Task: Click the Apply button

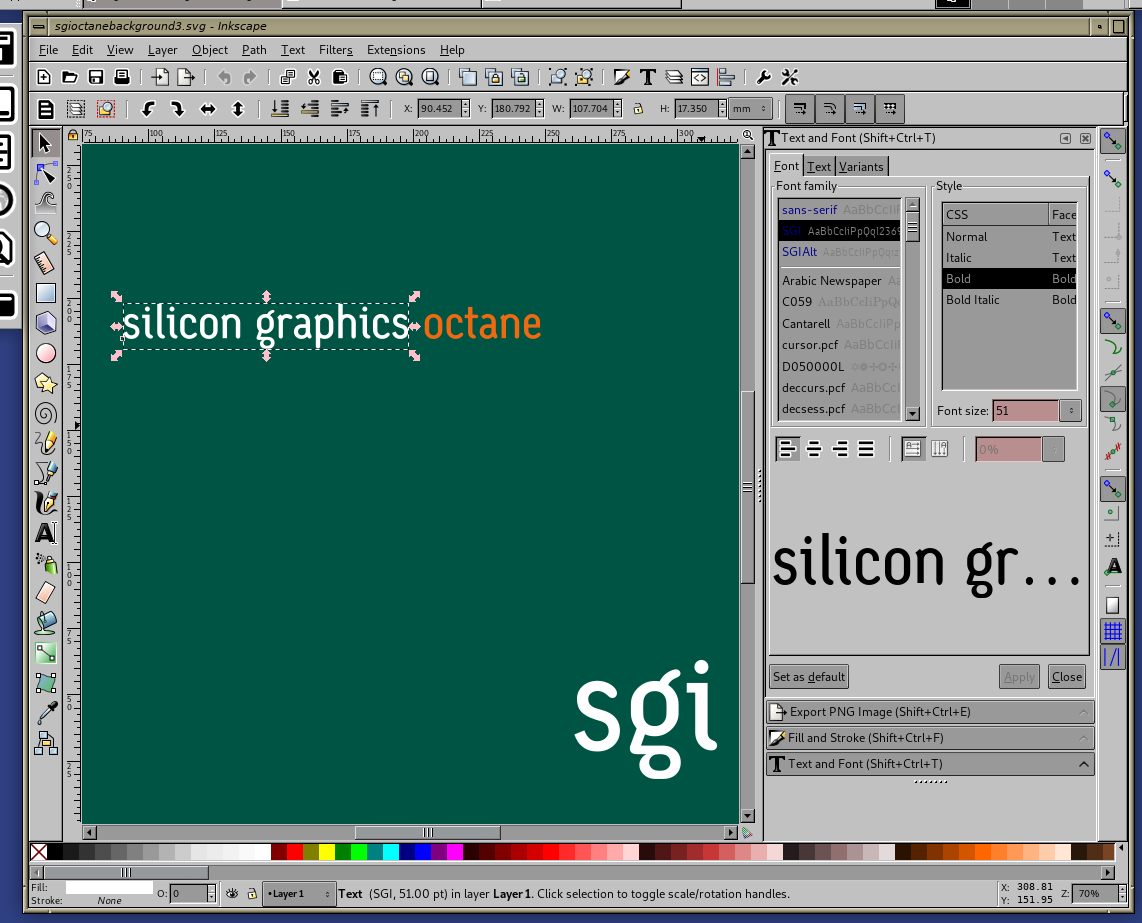Action: coord(1019,677)
